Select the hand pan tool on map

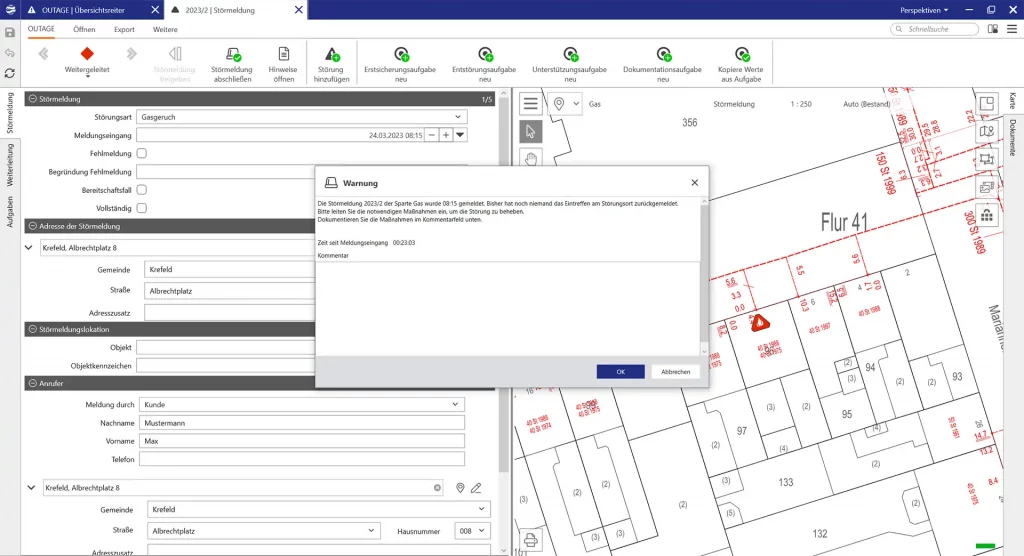point(531,158)
